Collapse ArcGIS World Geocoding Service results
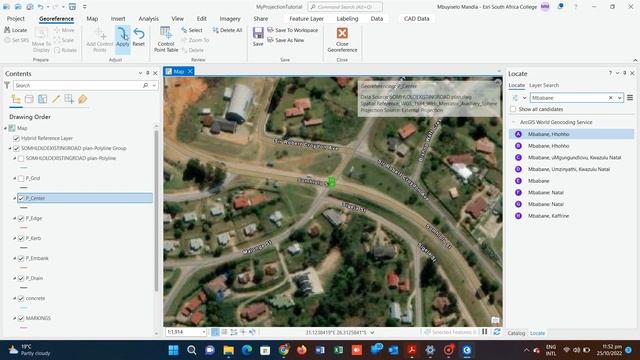Viewport: 640px width, 360px height. coord(513,122)
